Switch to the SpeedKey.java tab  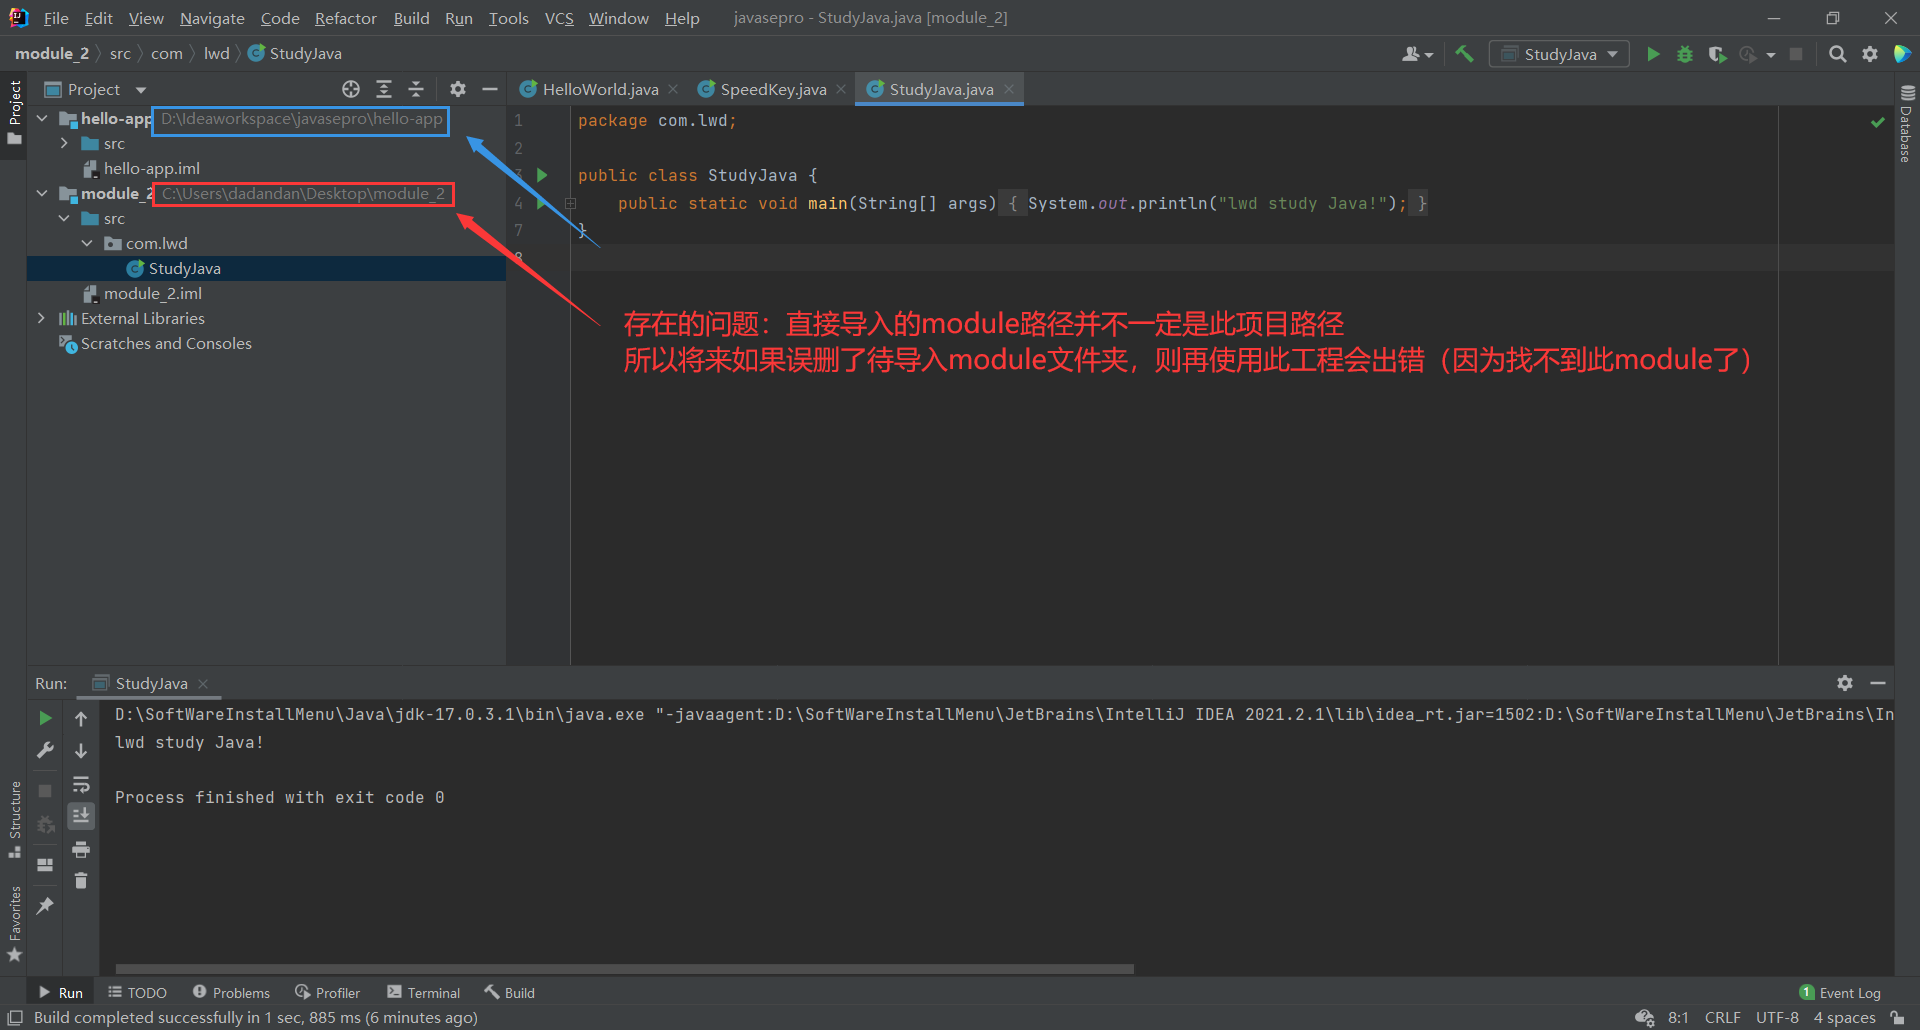pos(772,89)
